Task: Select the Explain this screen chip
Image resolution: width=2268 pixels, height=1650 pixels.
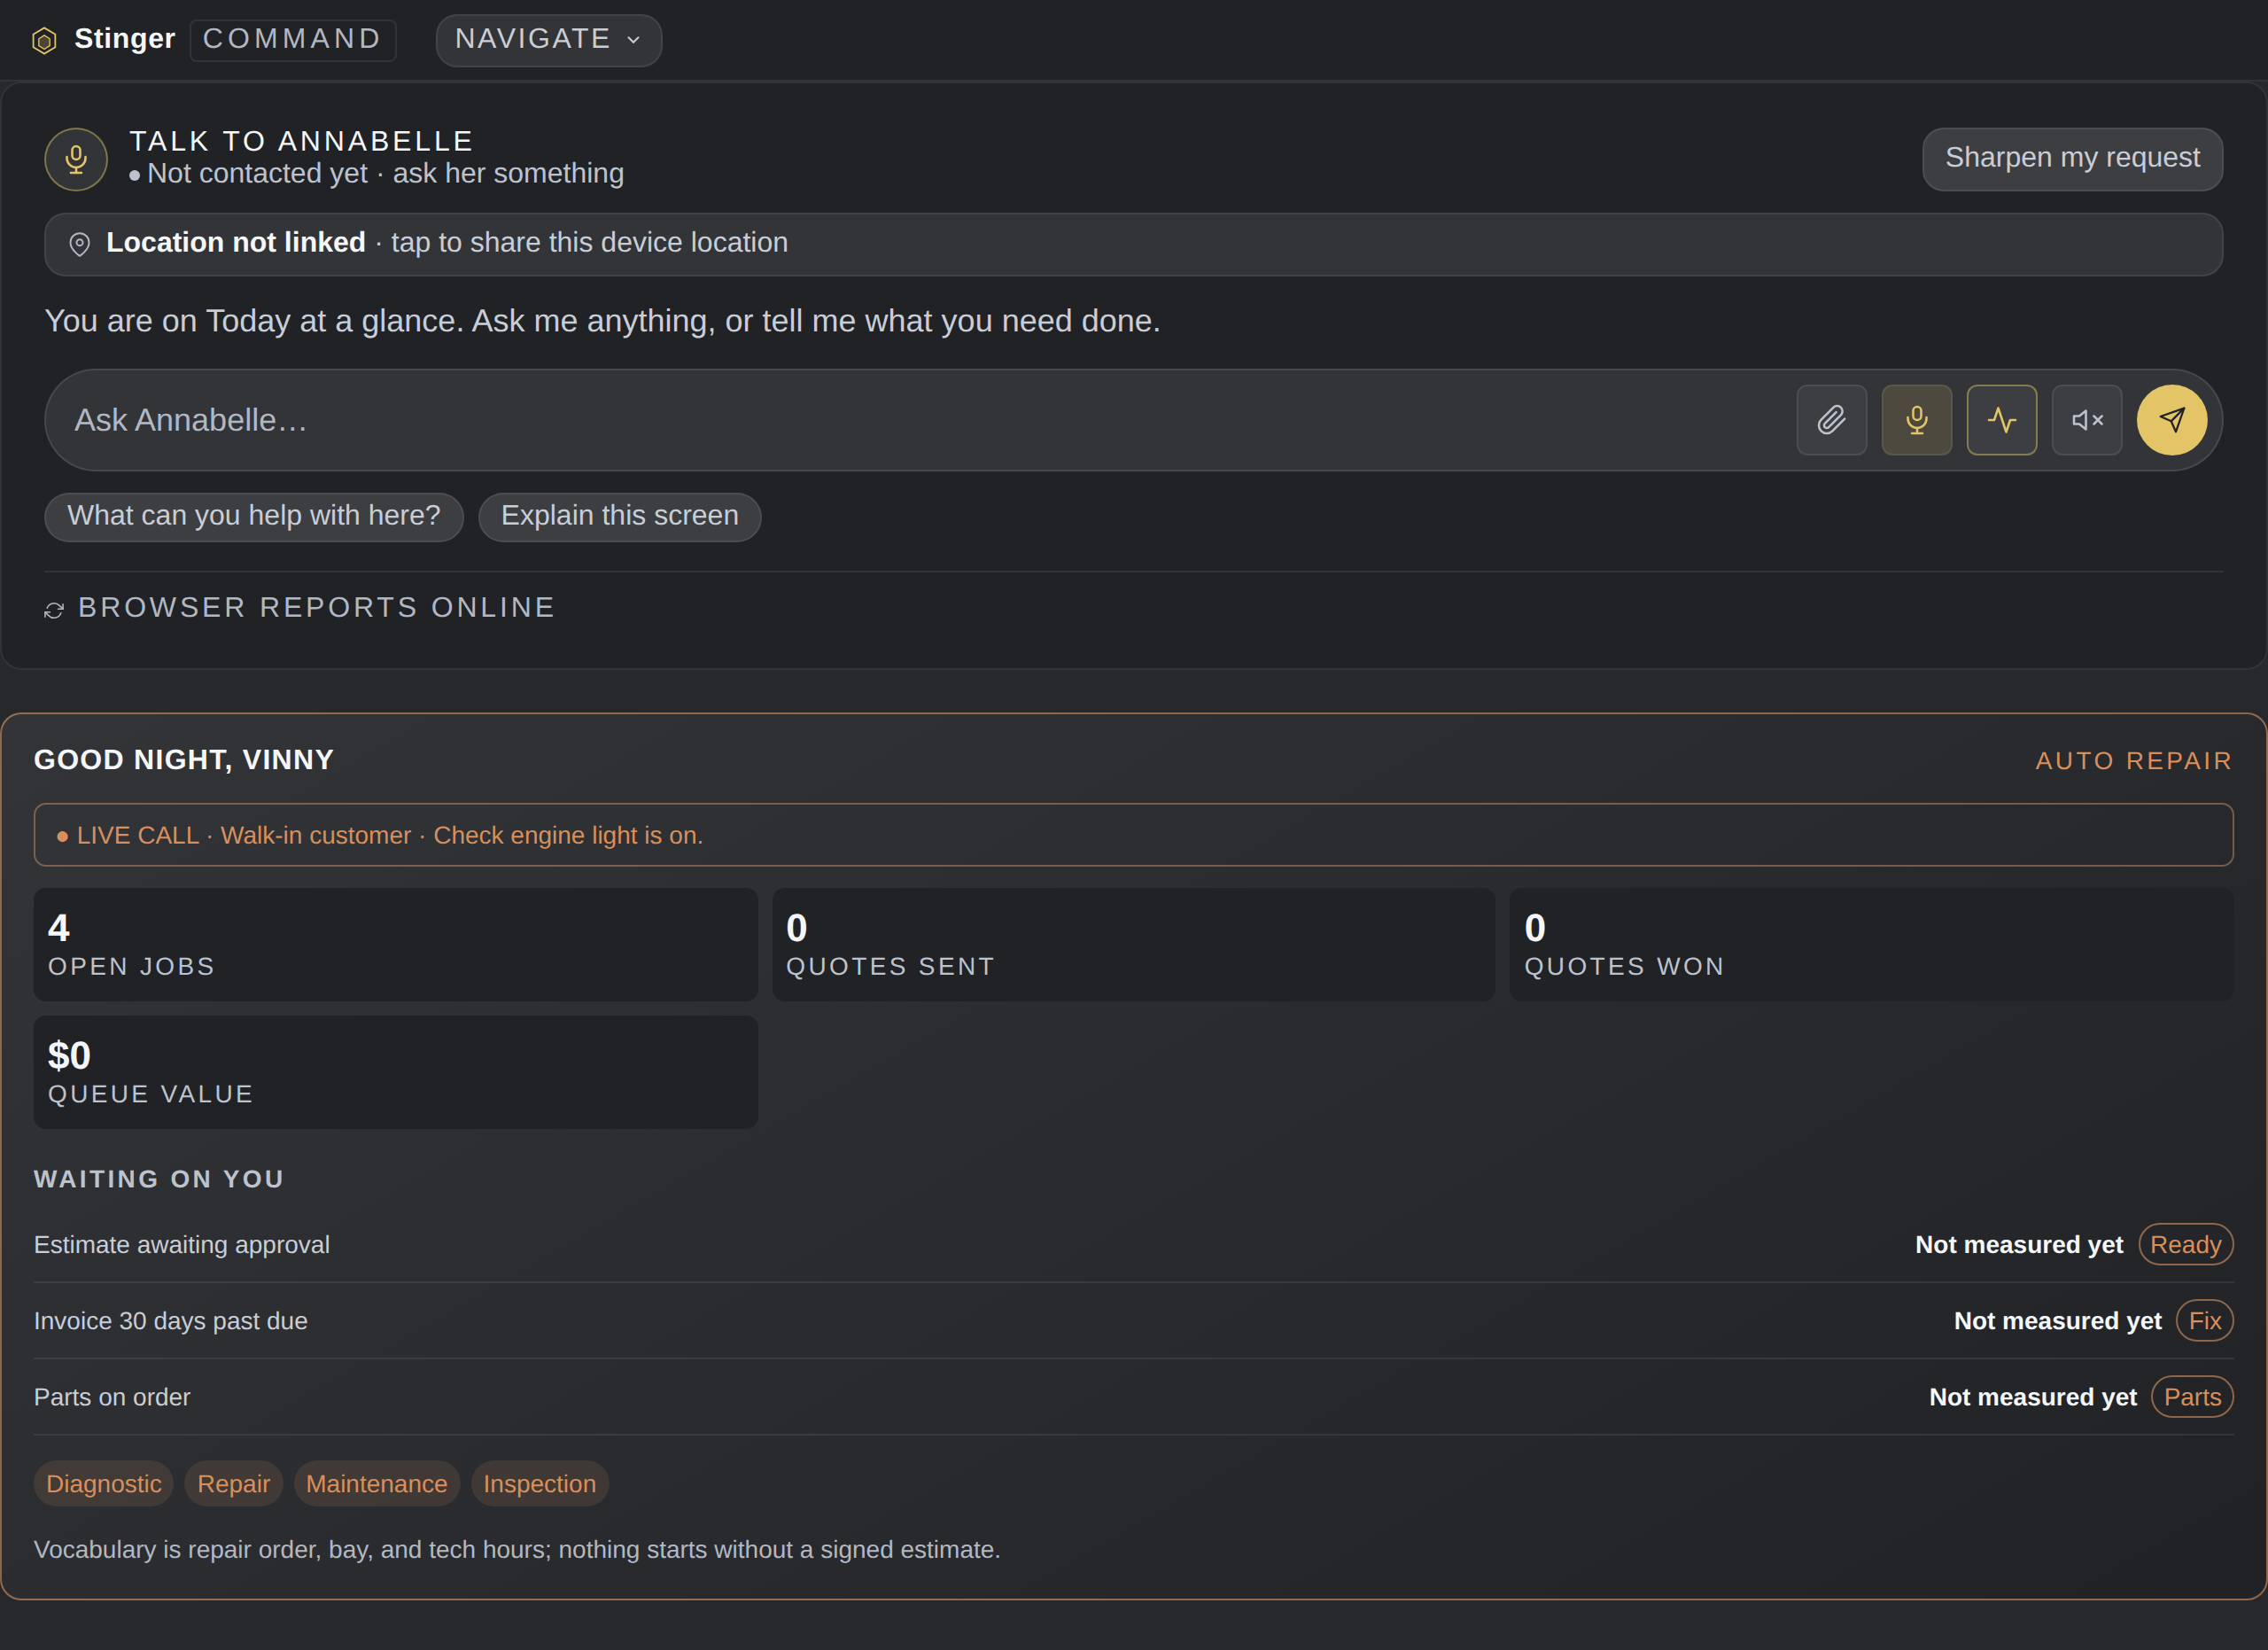Action: [x=619, y=516]
